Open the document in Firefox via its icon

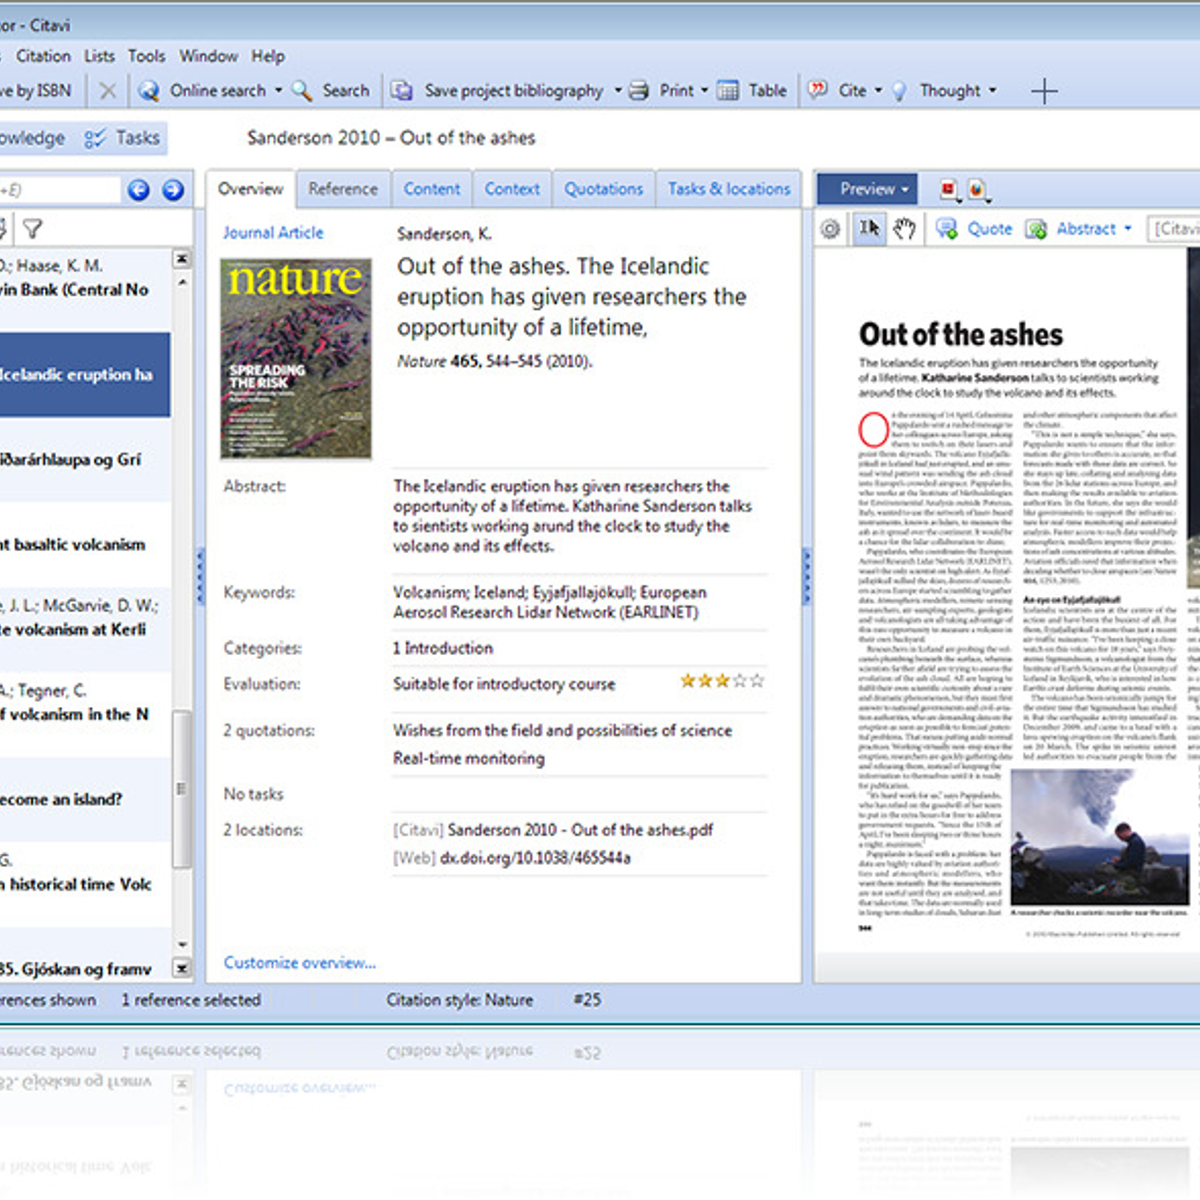tap(975, 189)
